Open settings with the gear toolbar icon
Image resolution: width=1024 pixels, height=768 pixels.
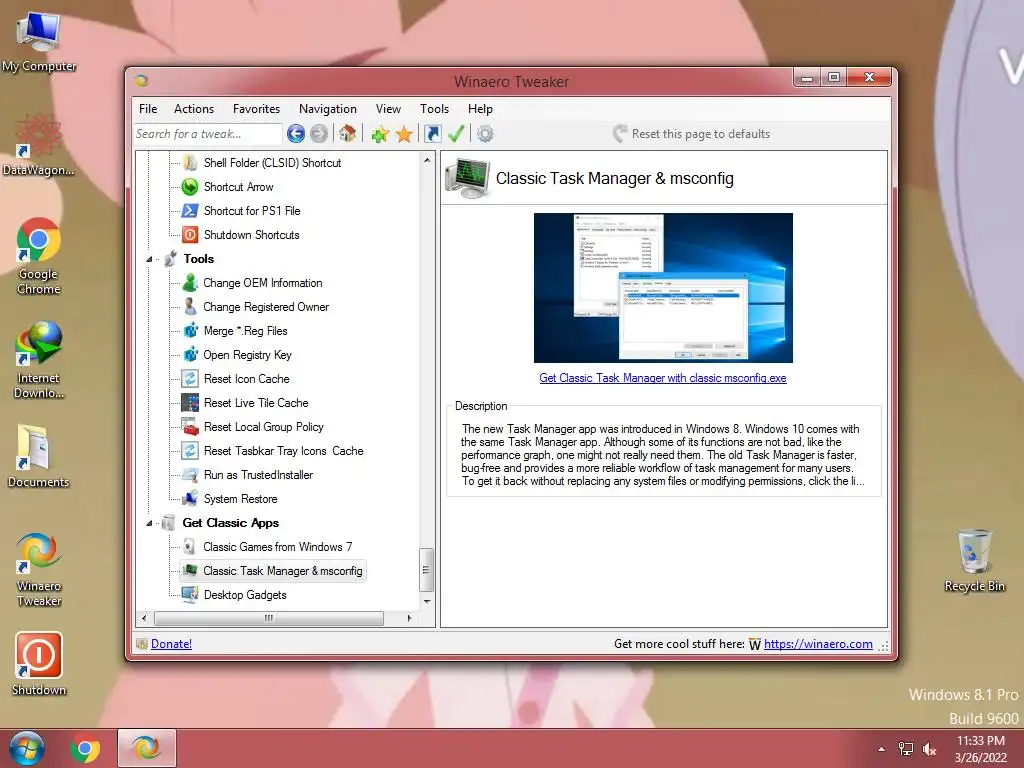[x=485, y=134]
